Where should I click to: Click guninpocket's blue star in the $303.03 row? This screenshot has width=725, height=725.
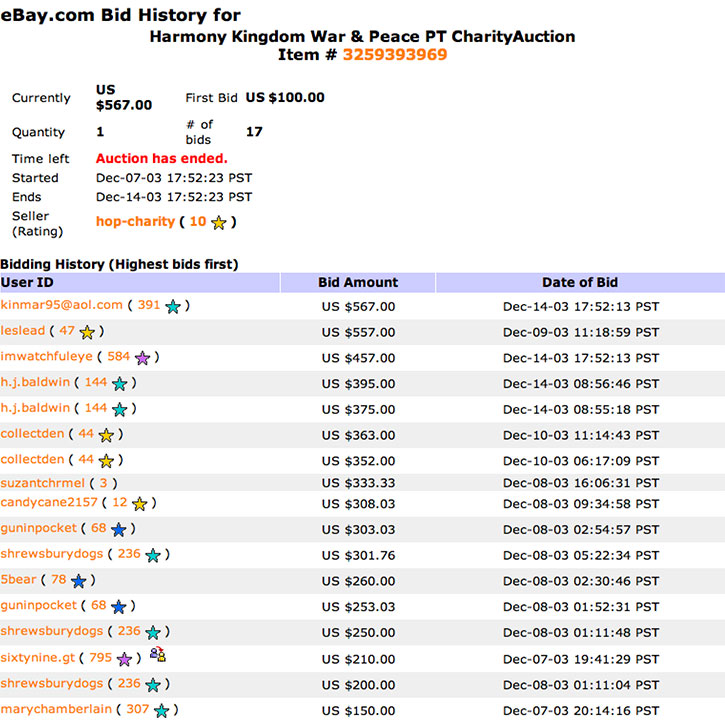click(x=119, y=529)
